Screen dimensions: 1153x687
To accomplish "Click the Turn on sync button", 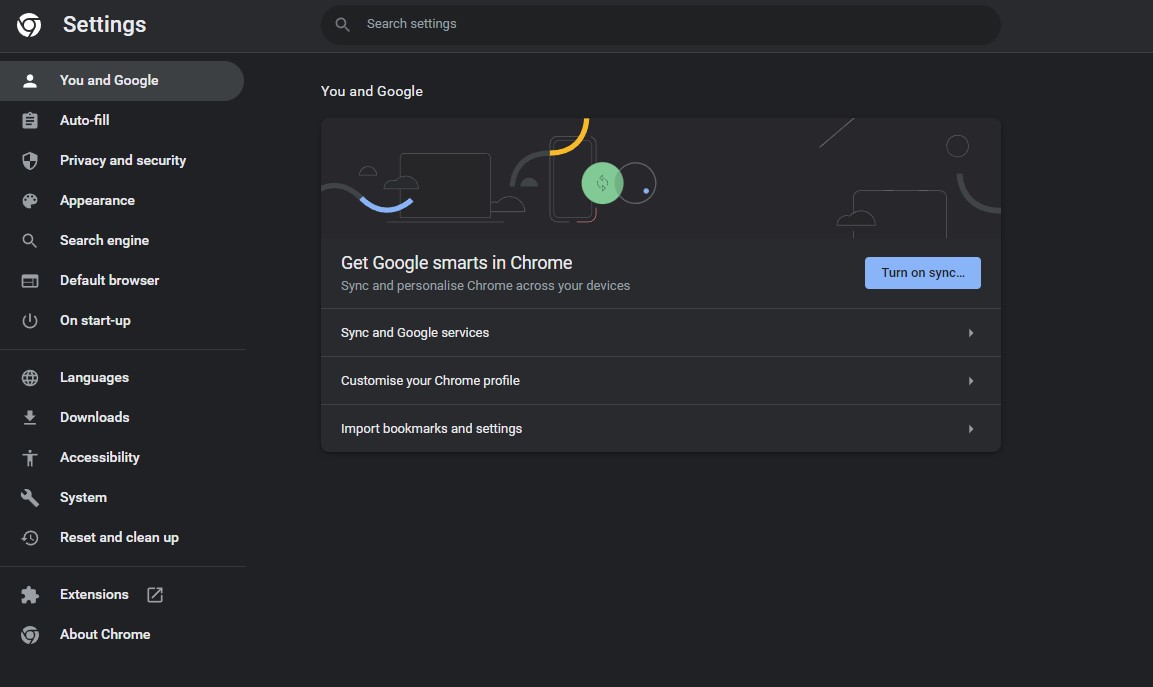I will coord(922,273).
